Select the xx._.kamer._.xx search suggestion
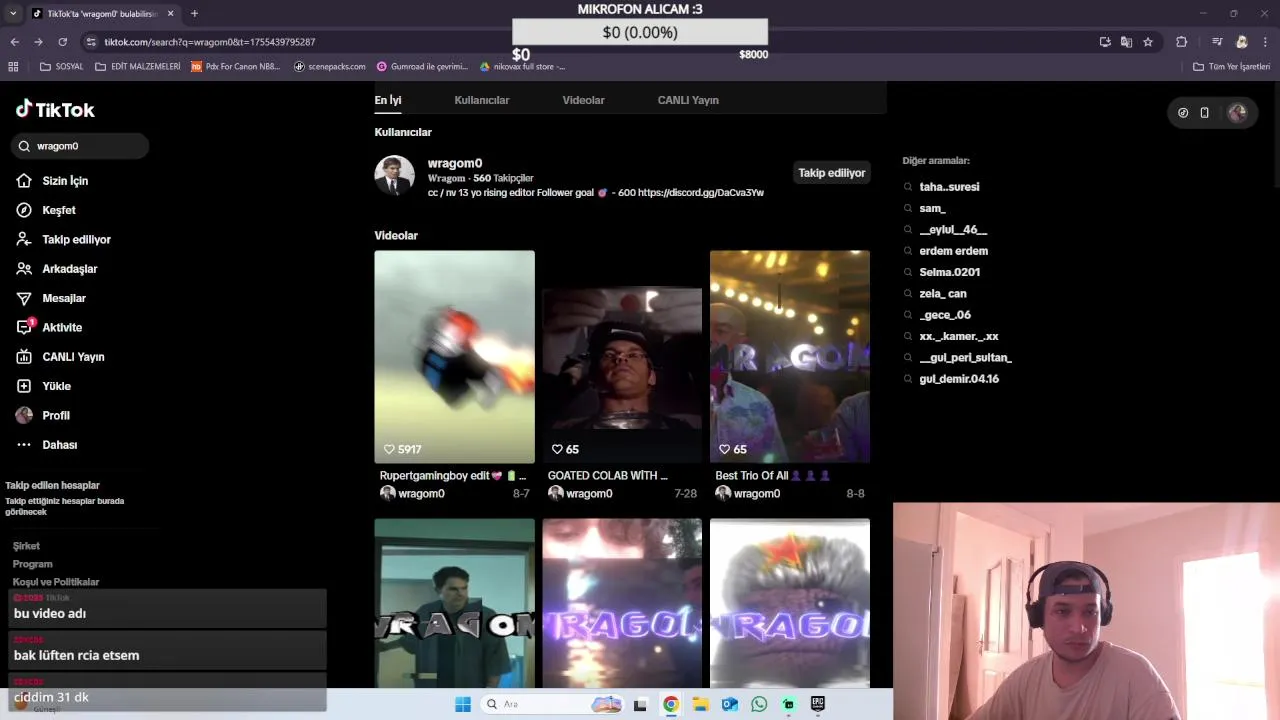1280x720 pixels. click(958, 336)
